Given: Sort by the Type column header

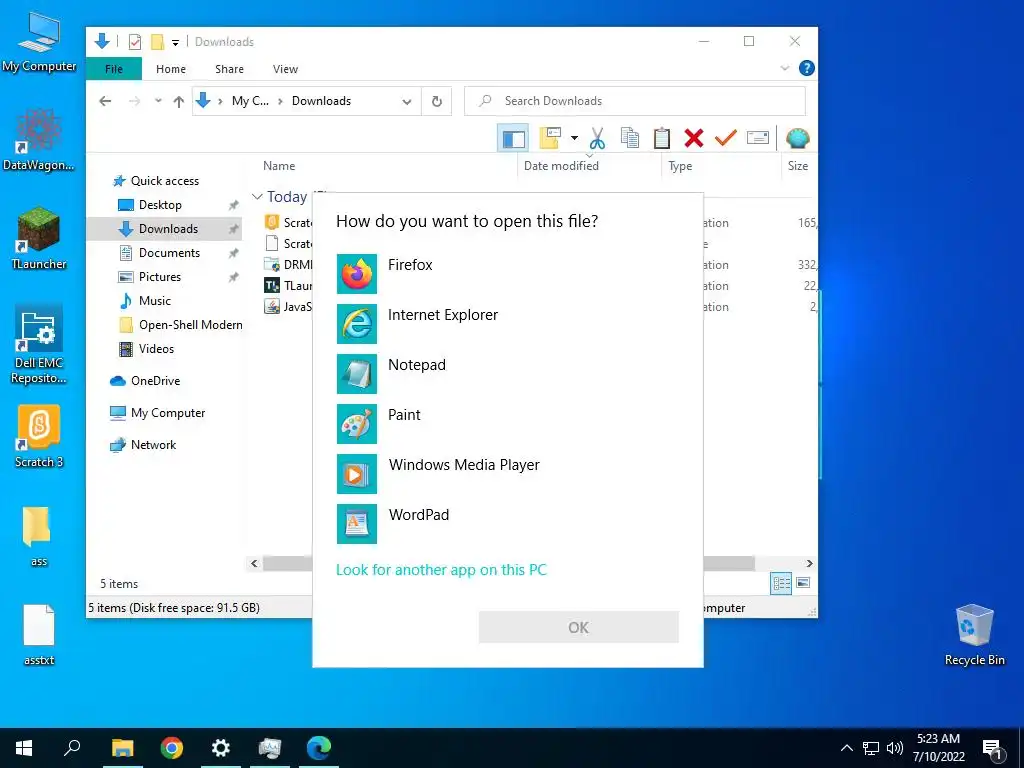Looking at the screenshot, I should [680, 166].
